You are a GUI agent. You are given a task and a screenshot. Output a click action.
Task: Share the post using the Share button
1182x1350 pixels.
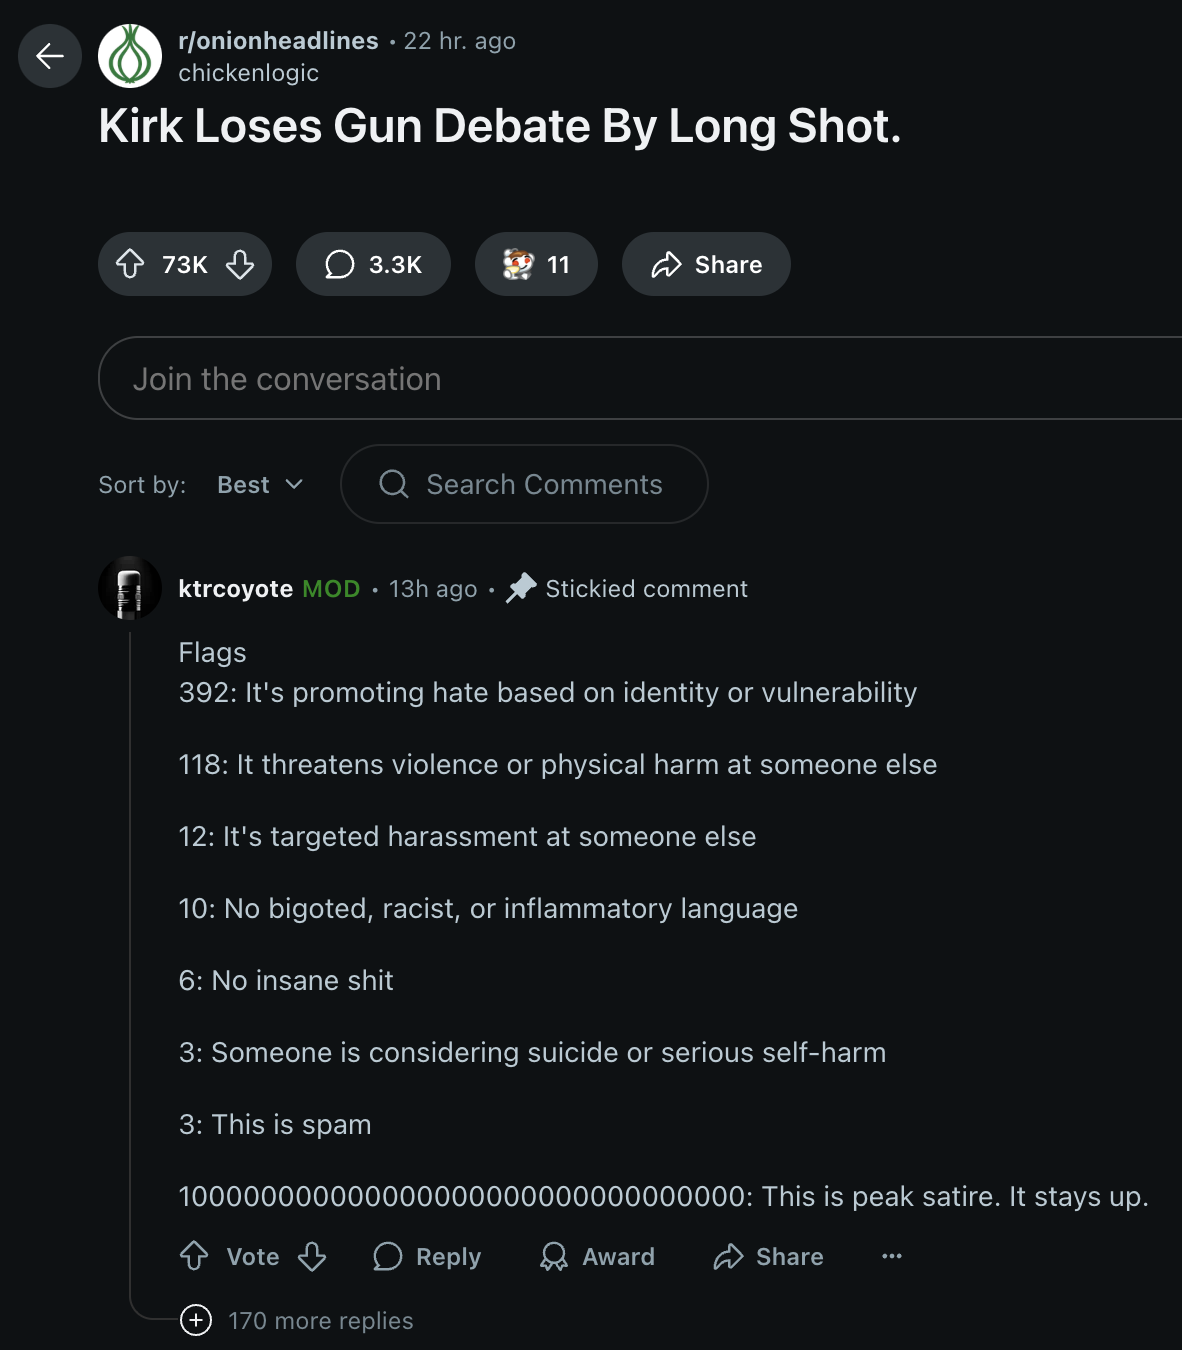(x=706, y=264)
